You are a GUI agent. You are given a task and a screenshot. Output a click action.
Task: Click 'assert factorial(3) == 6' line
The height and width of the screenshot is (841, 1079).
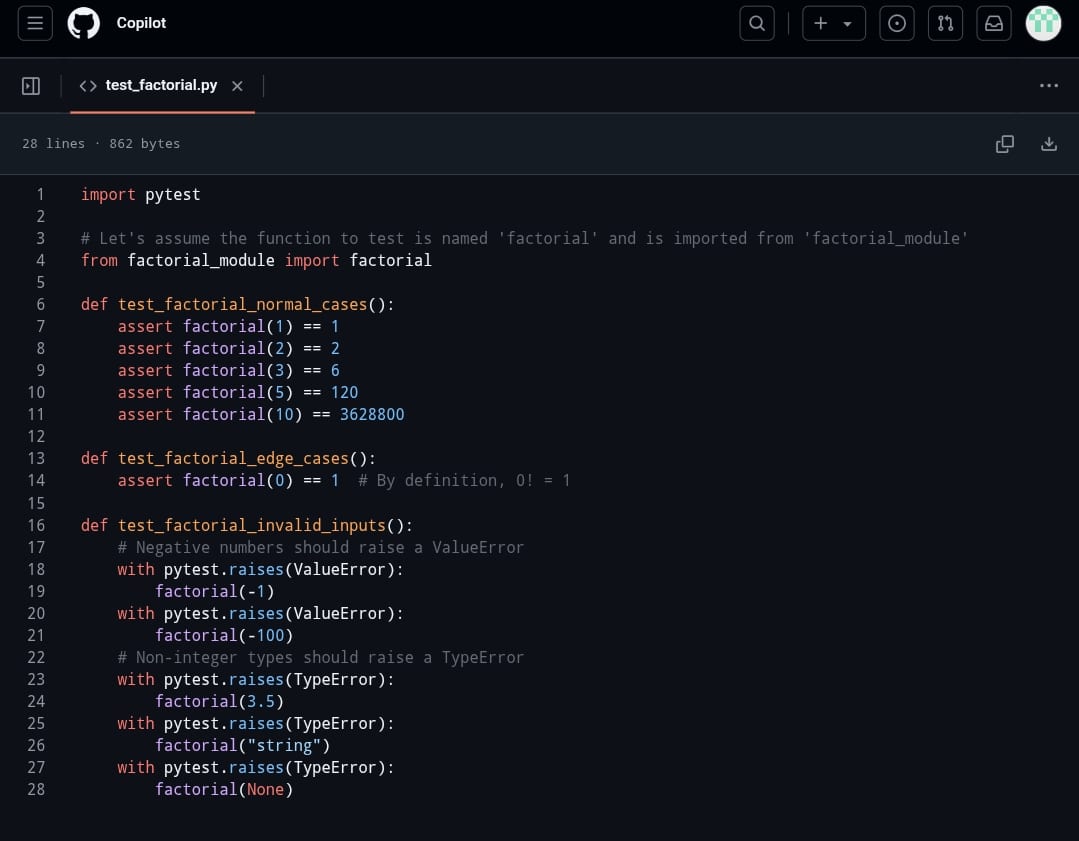coord(228,370)
